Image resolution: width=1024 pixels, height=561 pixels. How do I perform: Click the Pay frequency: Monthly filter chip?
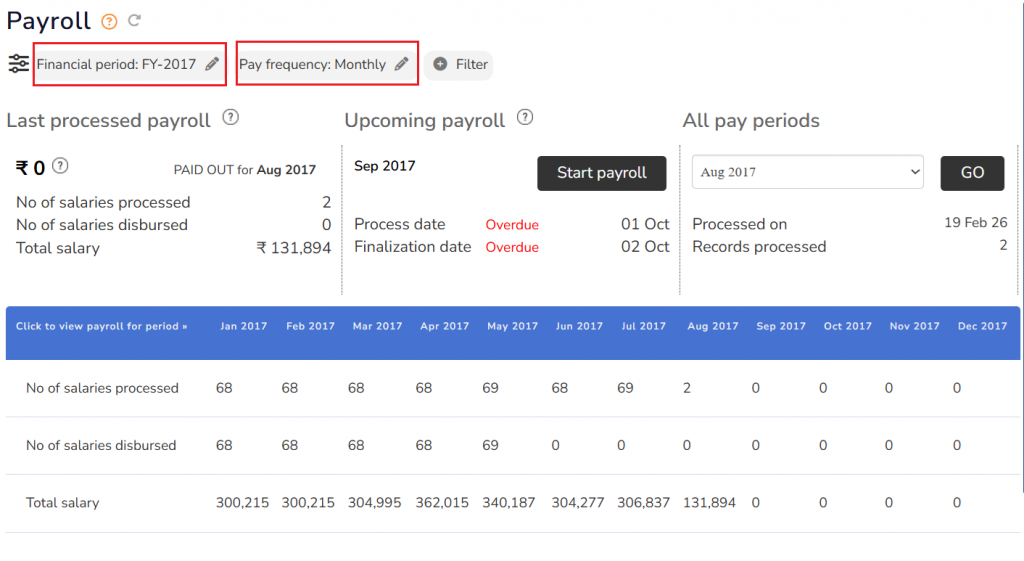pyautogui.click(x=312, y=64)
